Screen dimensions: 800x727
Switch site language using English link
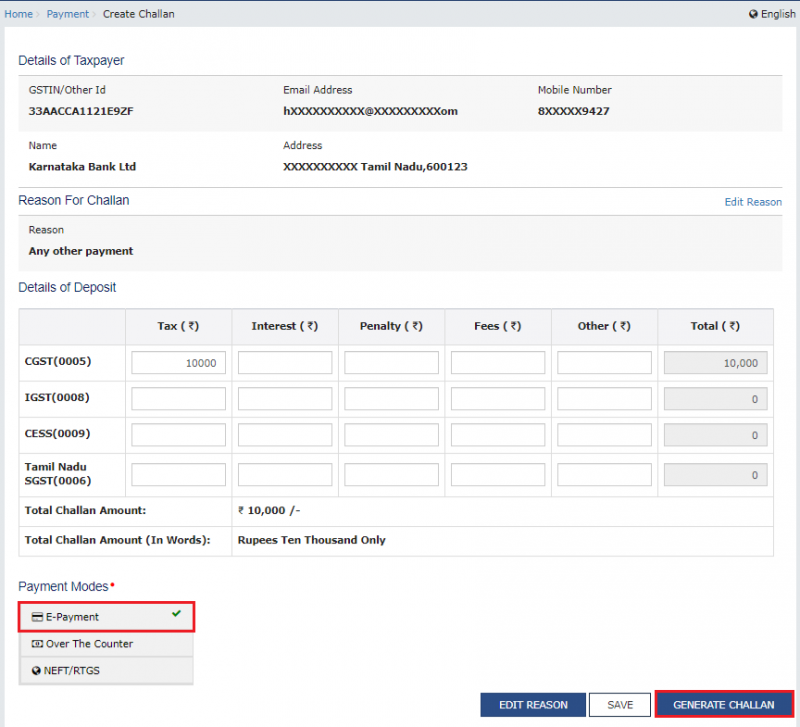pyautogui.click(x=772, y=13)
